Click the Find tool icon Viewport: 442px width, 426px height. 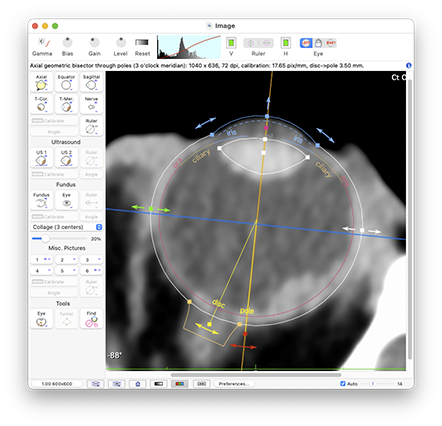click(91, 319)
